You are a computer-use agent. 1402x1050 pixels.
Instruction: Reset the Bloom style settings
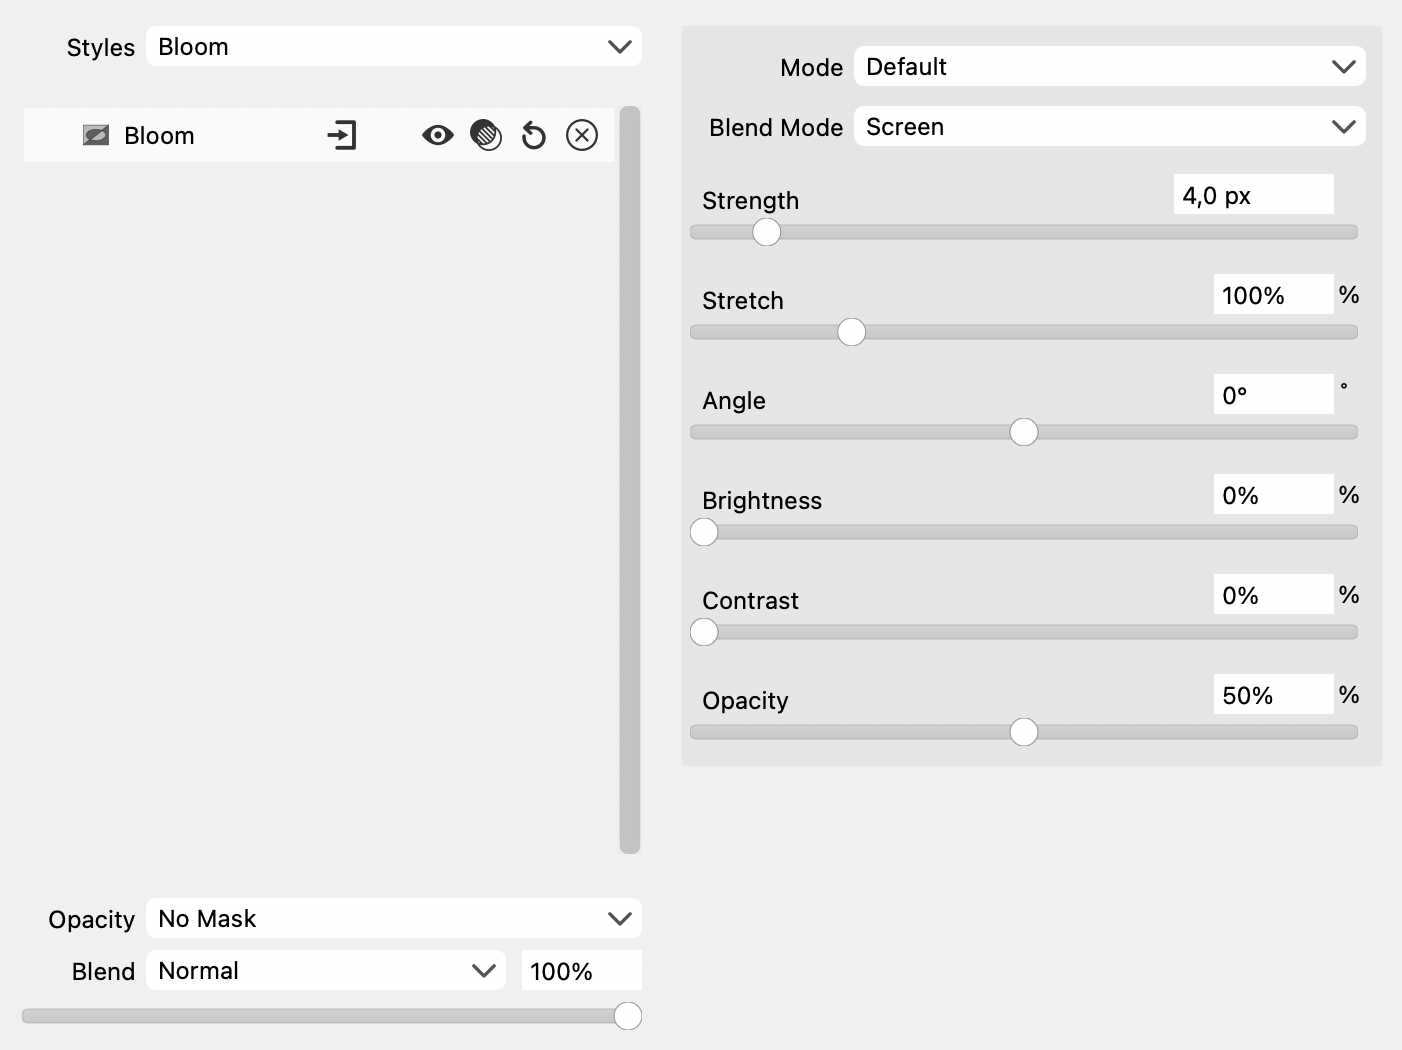pyautogui.click(x=534, y=135)
